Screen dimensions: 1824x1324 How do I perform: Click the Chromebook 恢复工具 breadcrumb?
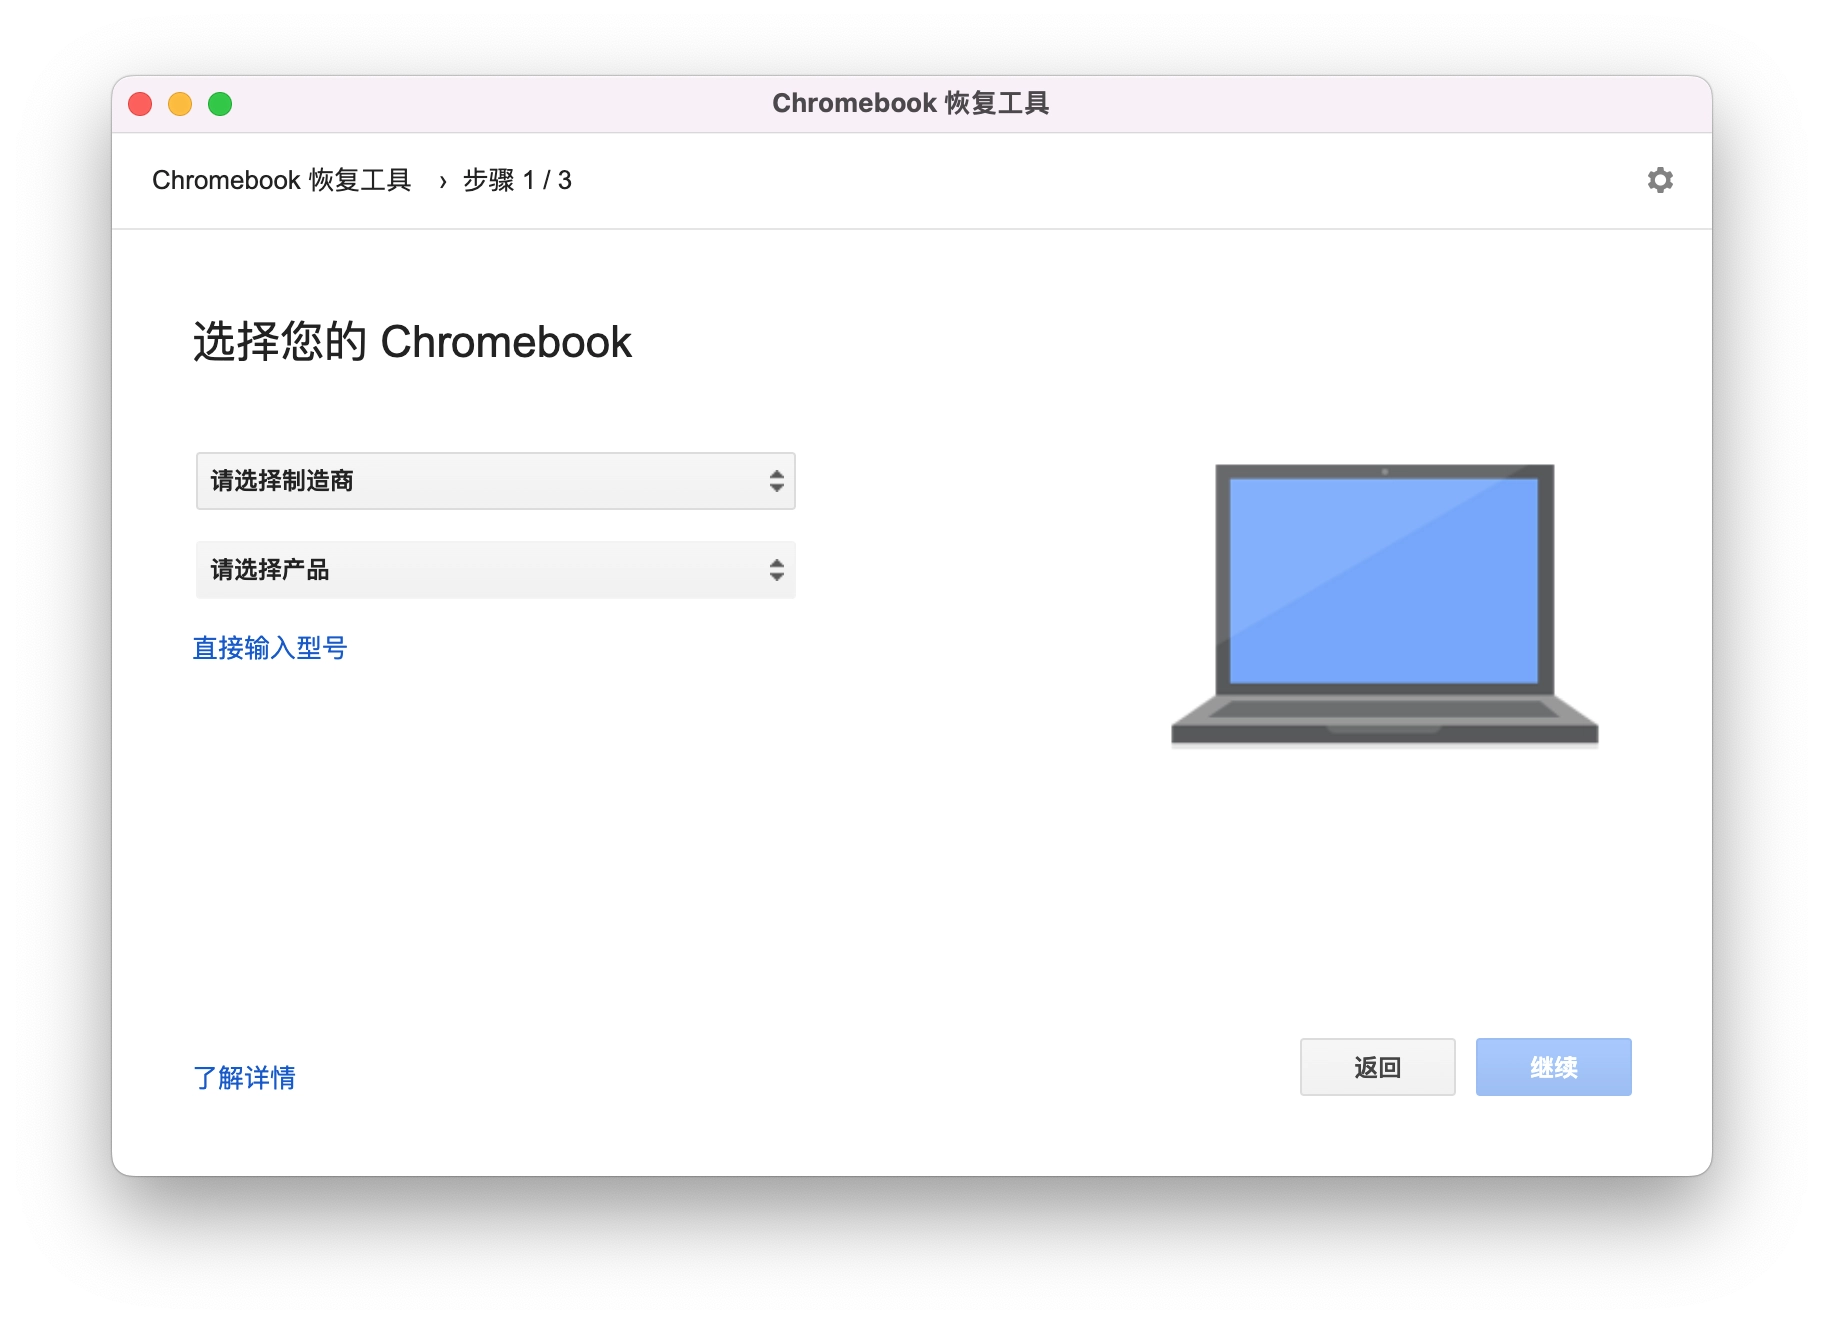point(282,180)
